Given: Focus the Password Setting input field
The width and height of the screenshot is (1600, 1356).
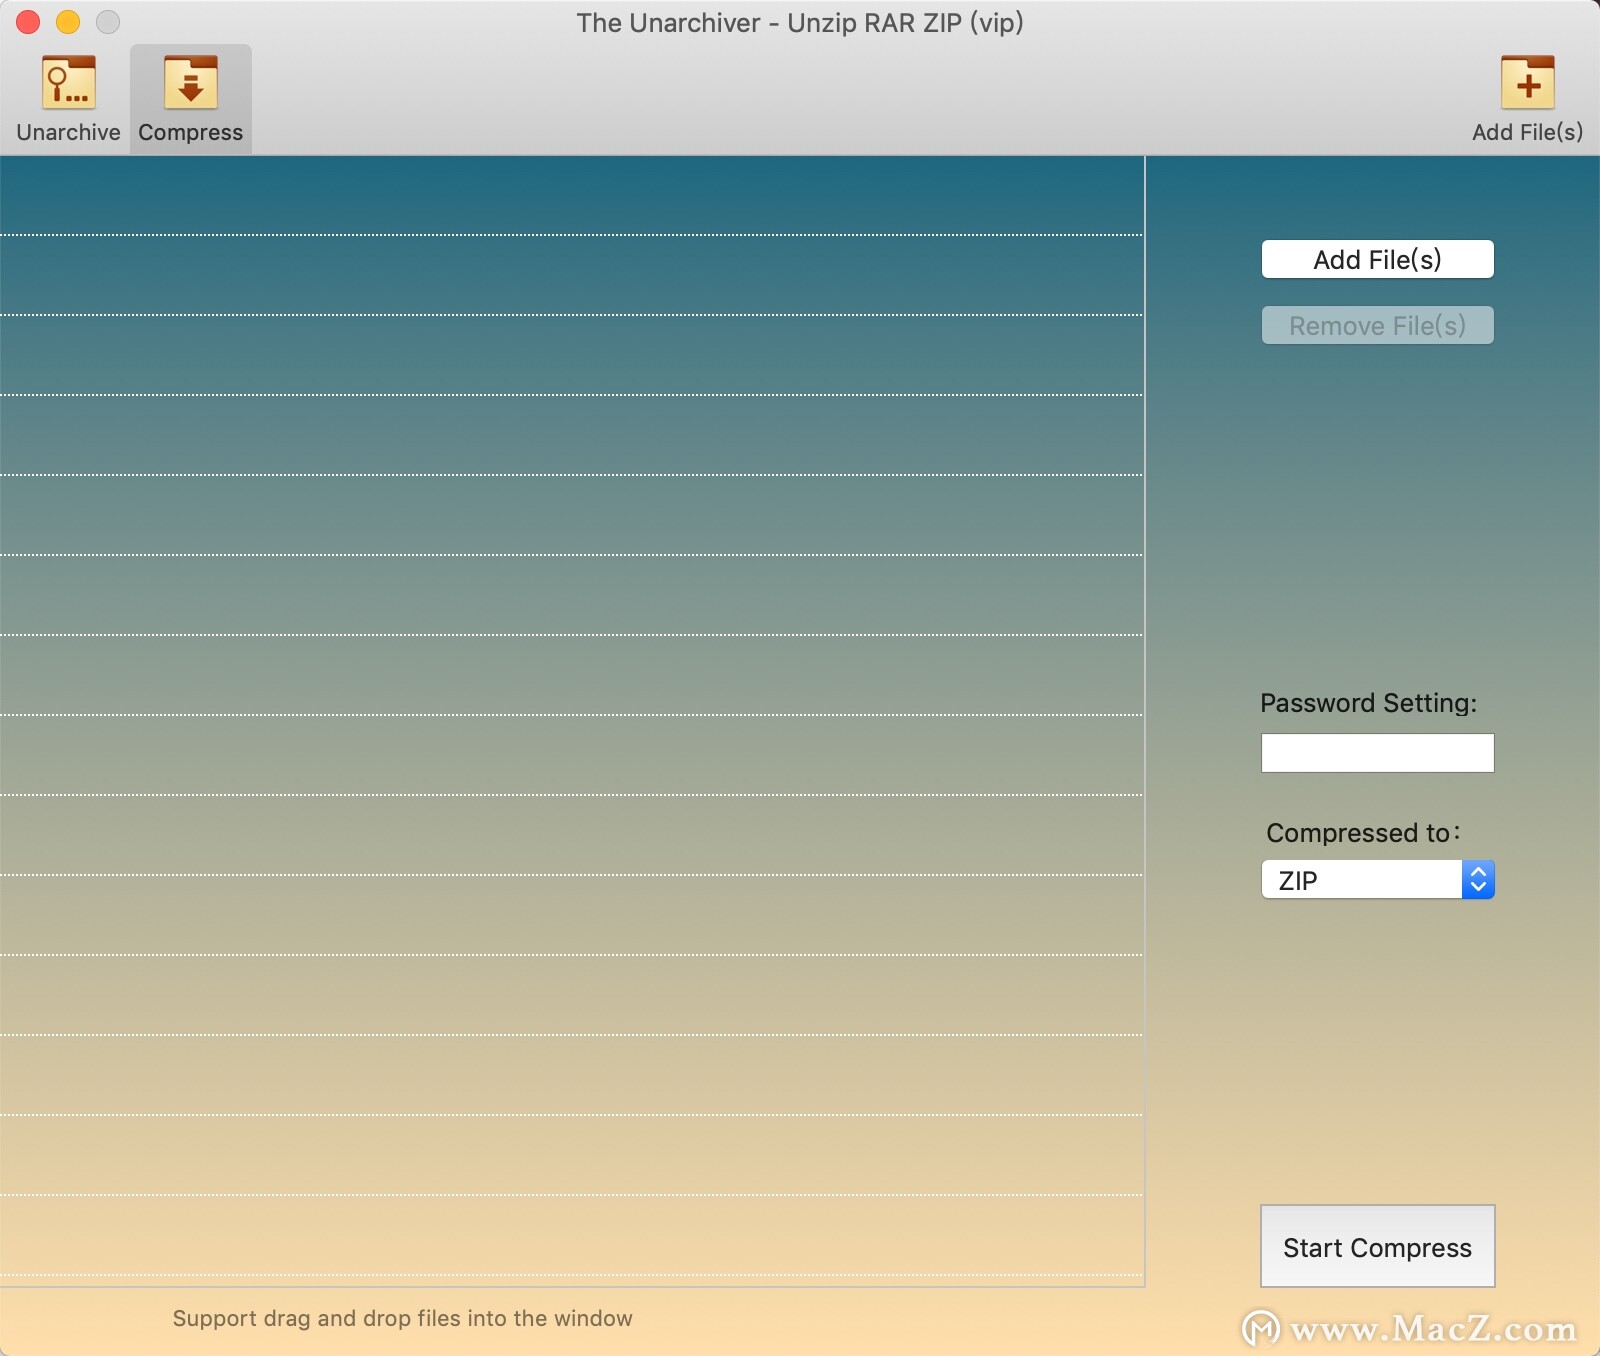Looking at the screenshot, I should pyautogui.click(x=1377, y=753).
